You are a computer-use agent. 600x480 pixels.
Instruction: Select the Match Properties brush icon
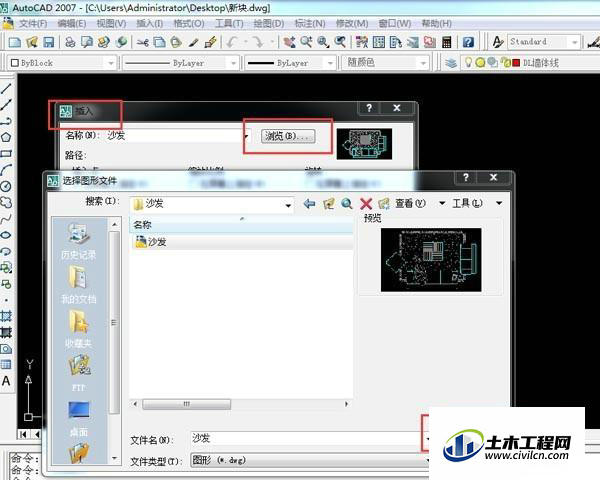pyautogui.click(x=194, y=42)
